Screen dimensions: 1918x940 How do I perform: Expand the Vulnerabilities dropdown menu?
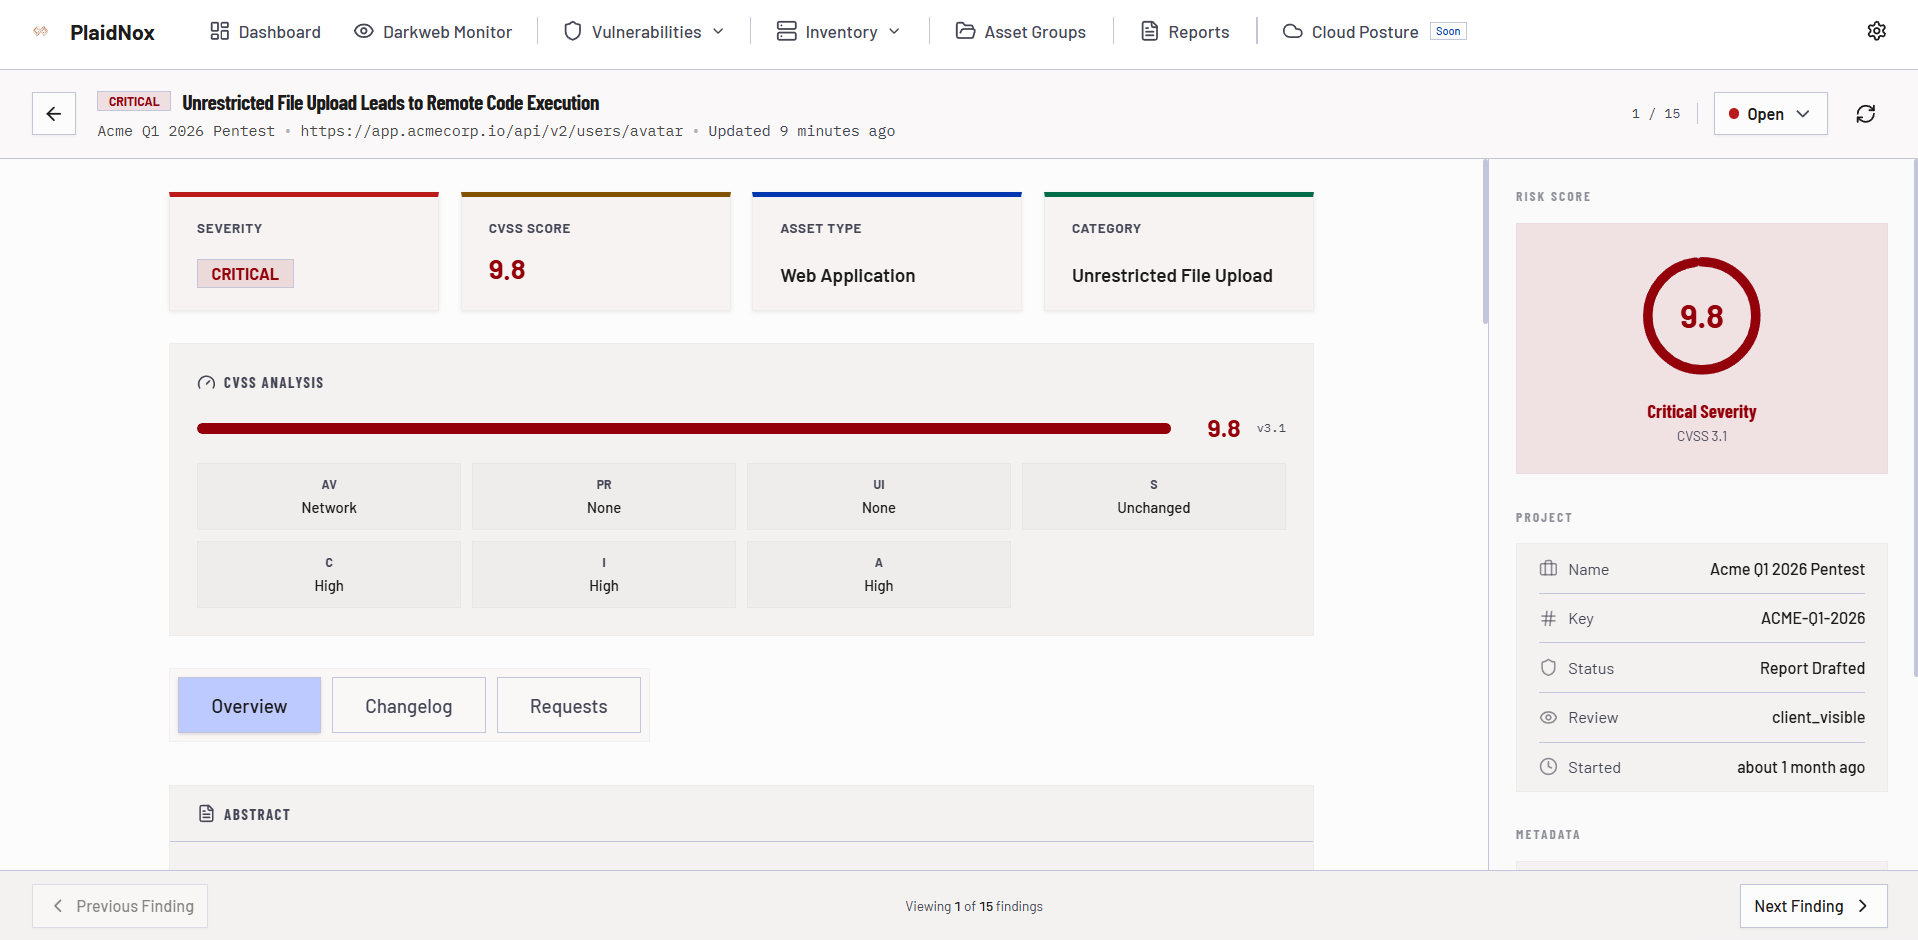pyautogui.click(x=644, y=32)
